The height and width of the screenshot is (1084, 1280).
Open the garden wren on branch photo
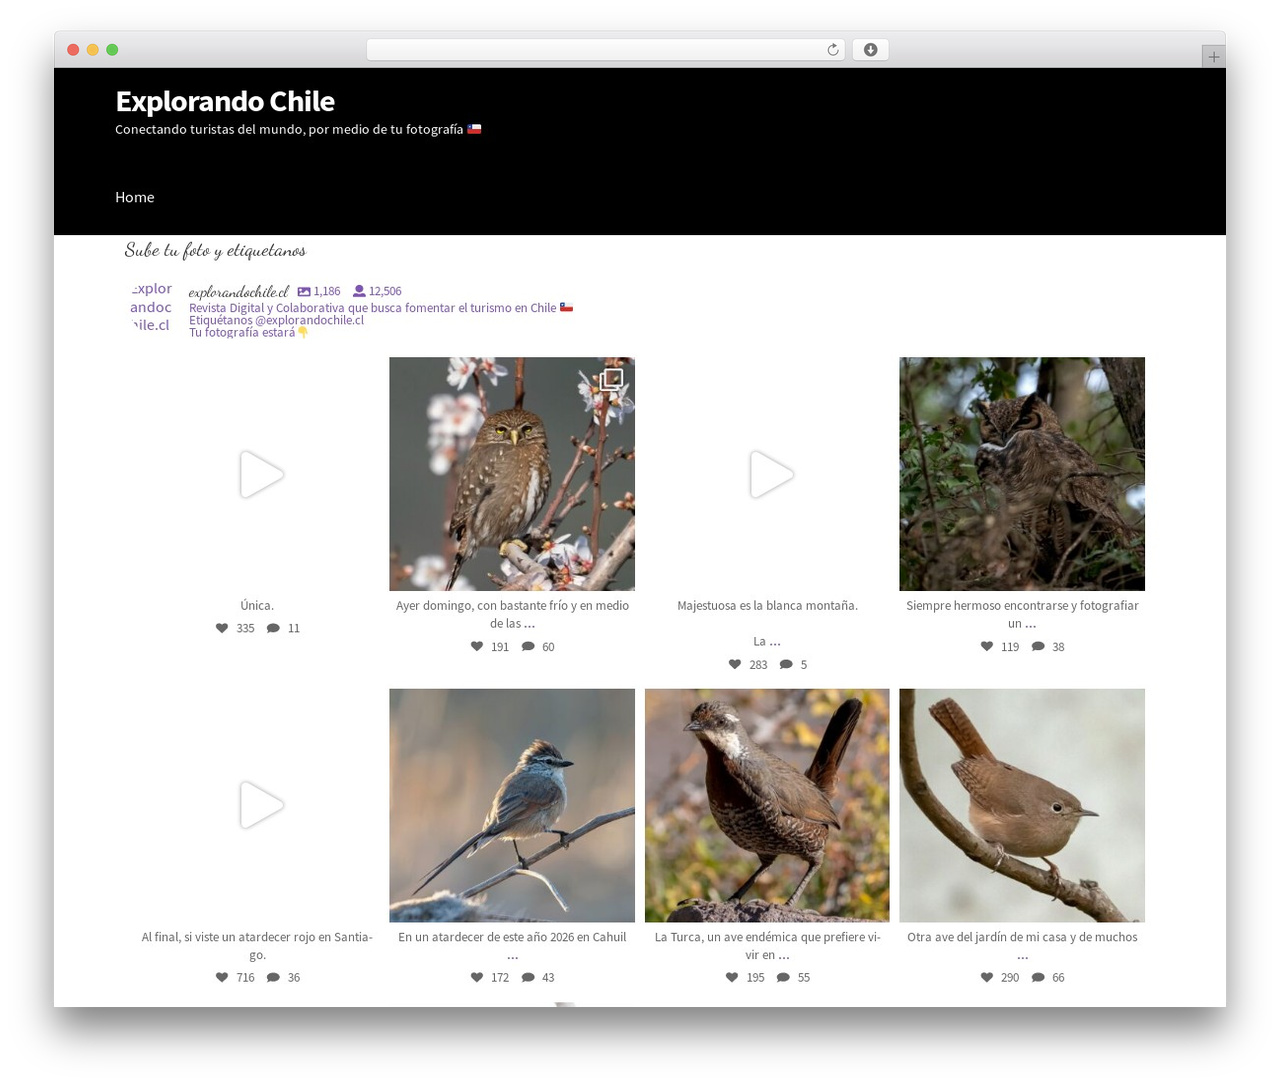[x=1022, y=805]
